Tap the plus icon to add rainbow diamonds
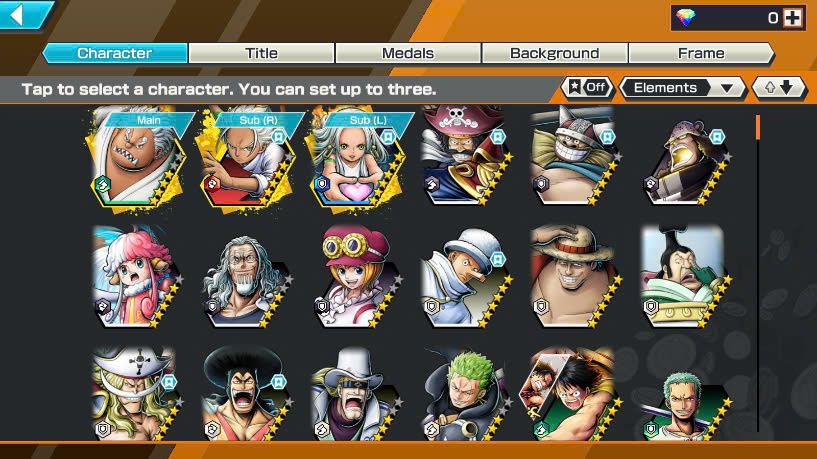817x459 pixels. coord(793,18)
